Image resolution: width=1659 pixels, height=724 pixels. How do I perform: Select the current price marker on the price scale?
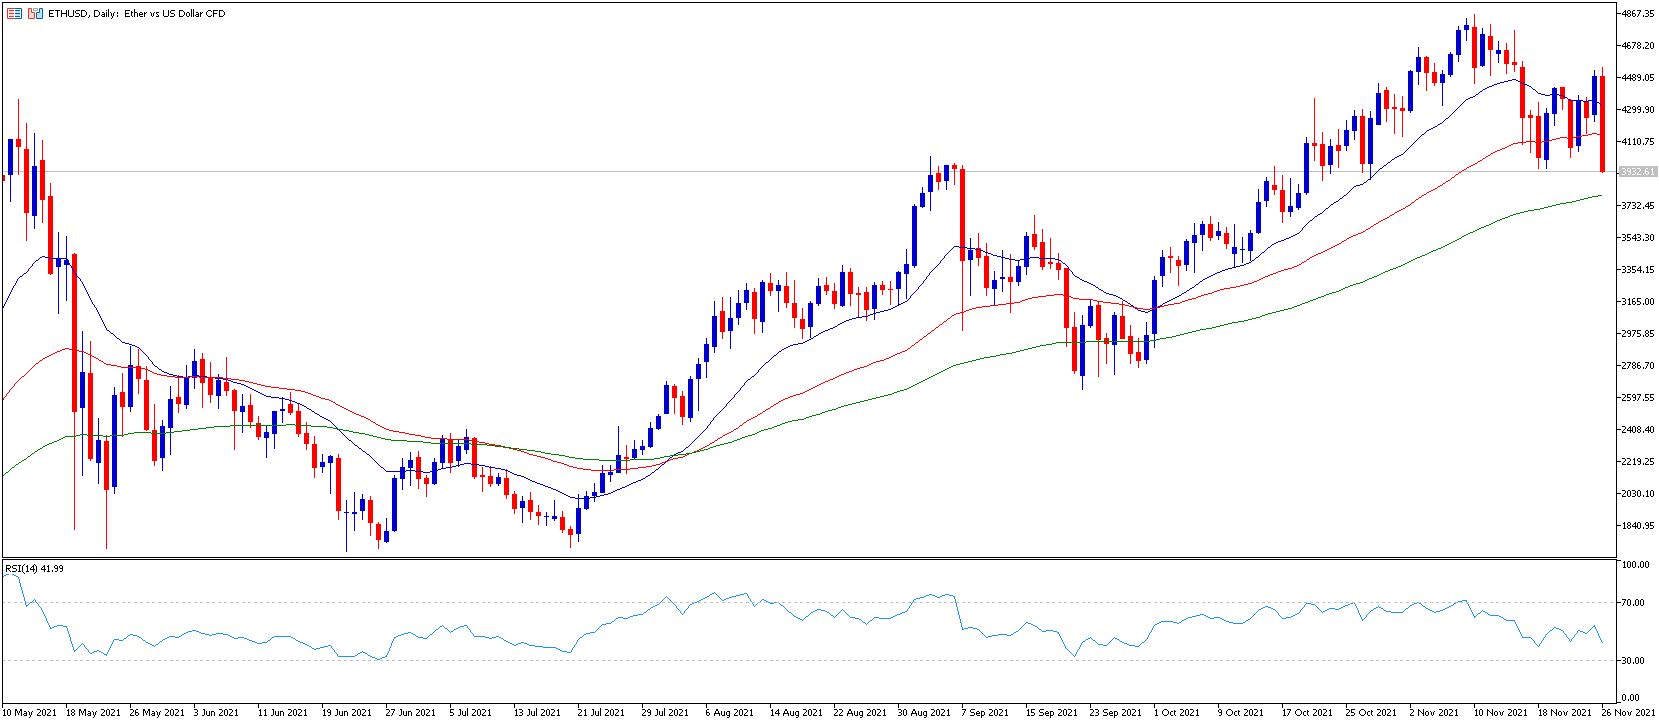coord(1637,172)
